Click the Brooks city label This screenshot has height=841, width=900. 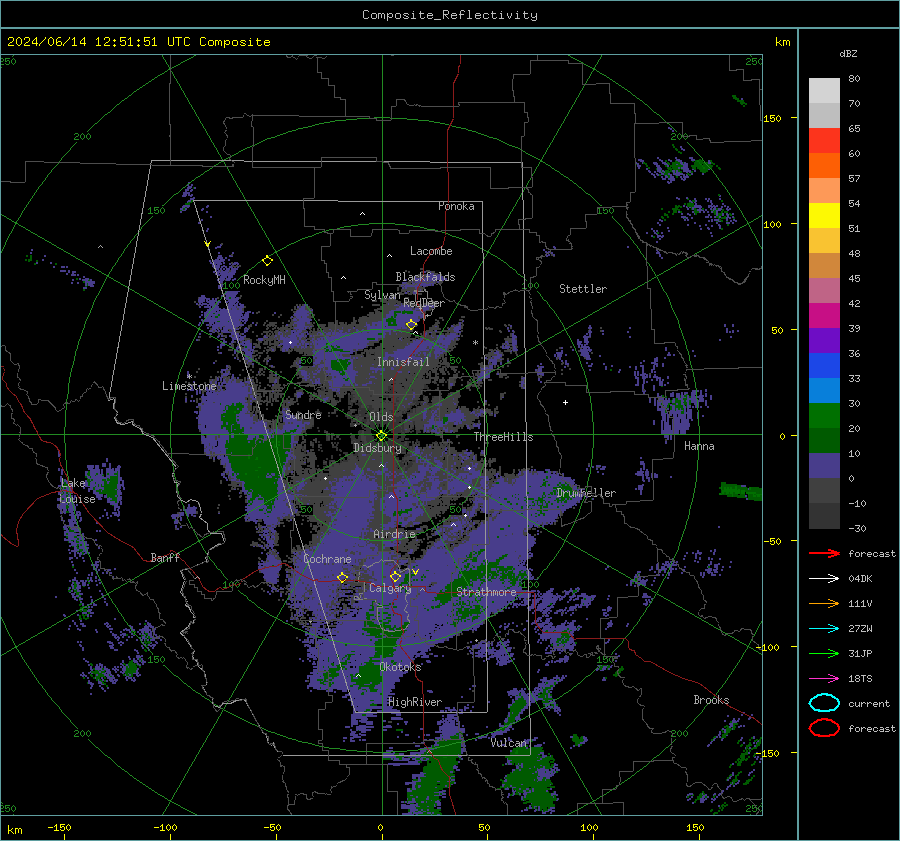[711, 700]
